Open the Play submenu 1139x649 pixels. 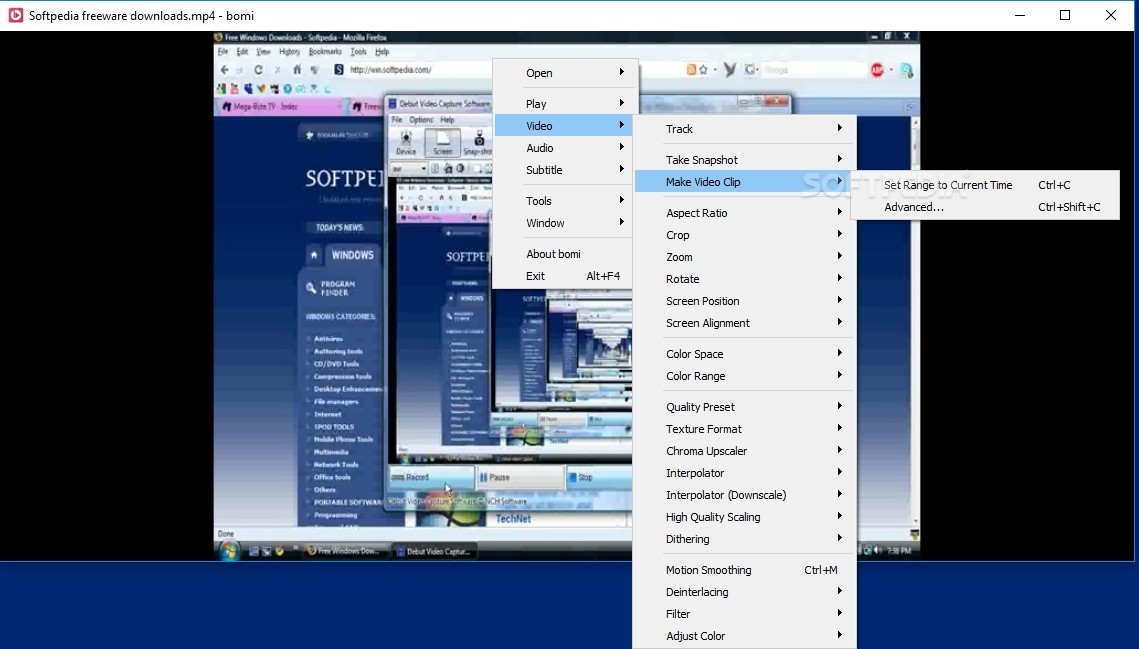coord(565,103)
